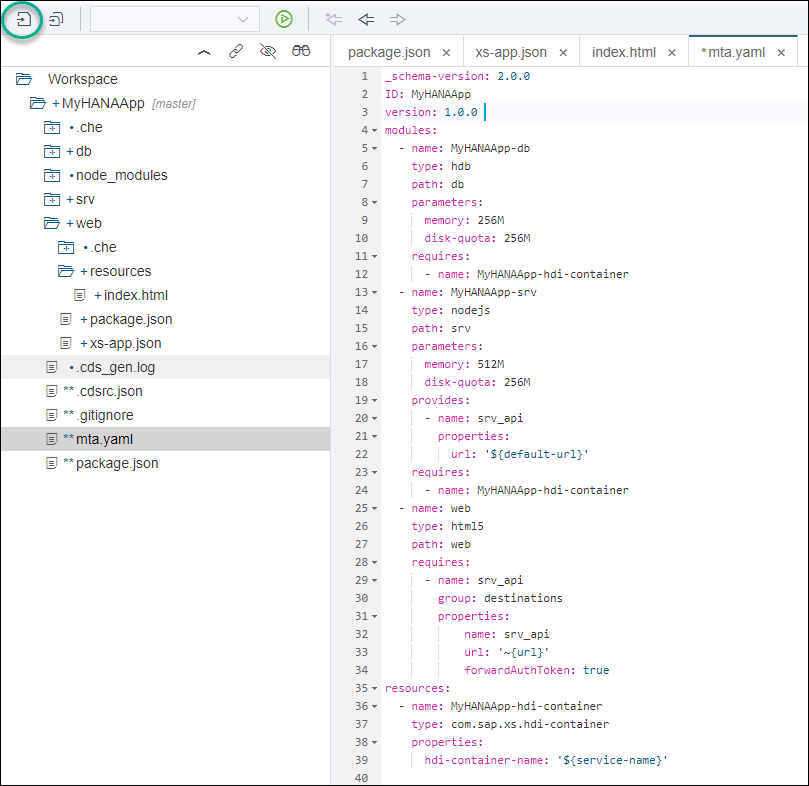809x786 pixels.
Task: Fold the MyHANAApp-db module at line 5
Action: [x=375, y=149]
